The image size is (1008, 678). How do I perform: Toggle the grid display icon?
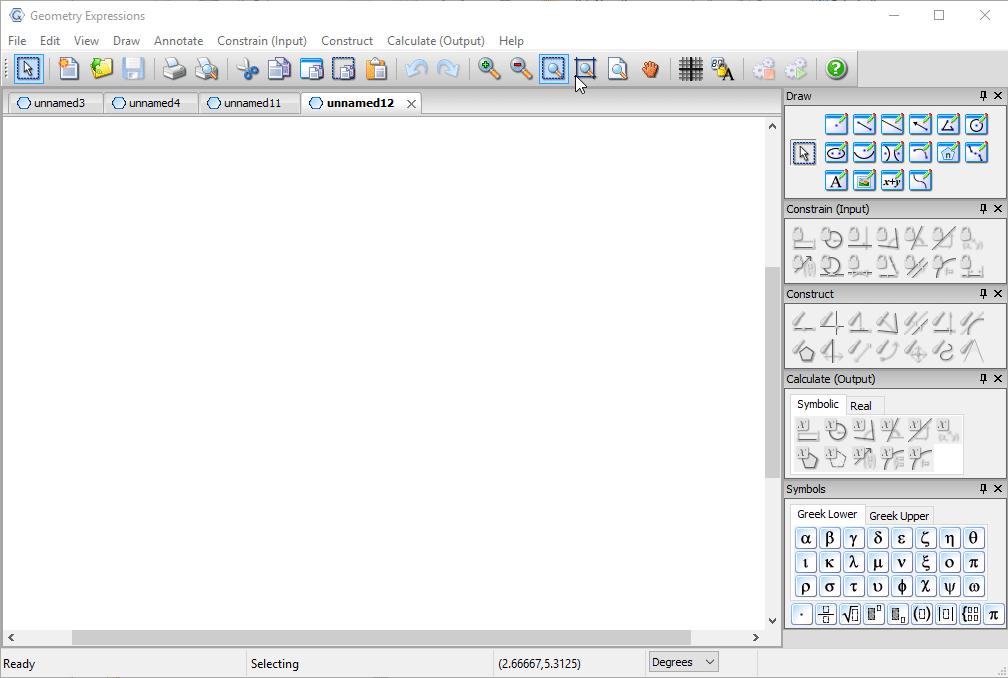point(690,69)
